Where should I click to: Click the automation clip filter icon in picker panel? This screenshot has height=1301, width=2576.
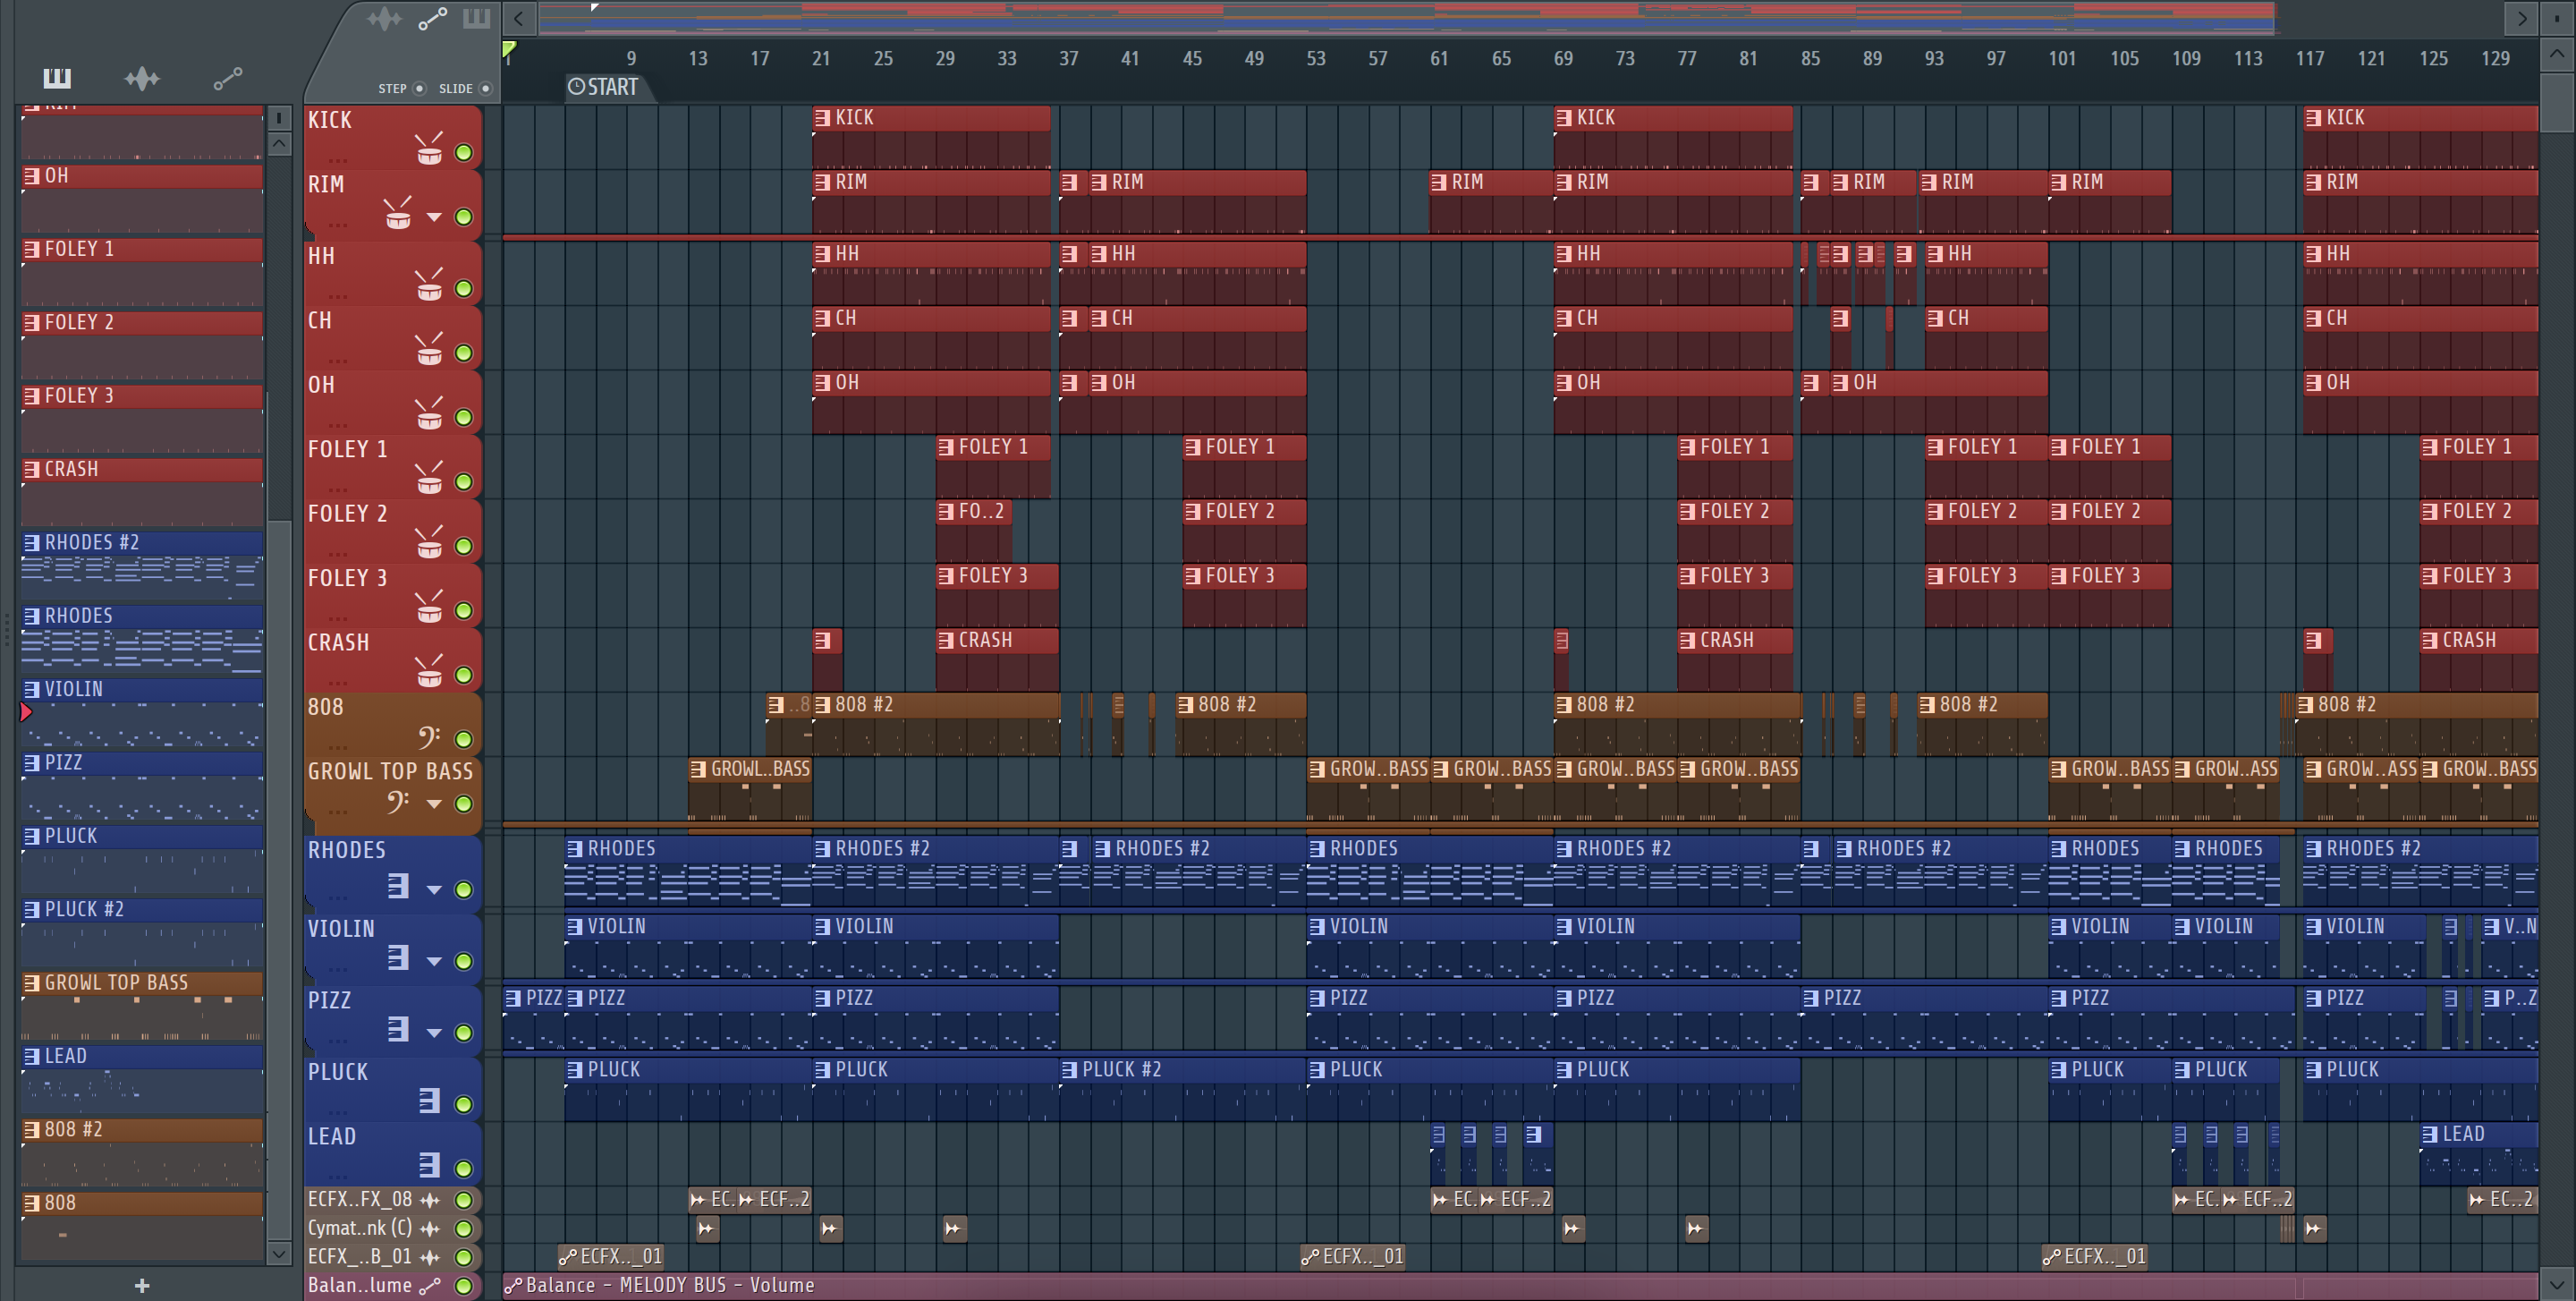(228, 78)
